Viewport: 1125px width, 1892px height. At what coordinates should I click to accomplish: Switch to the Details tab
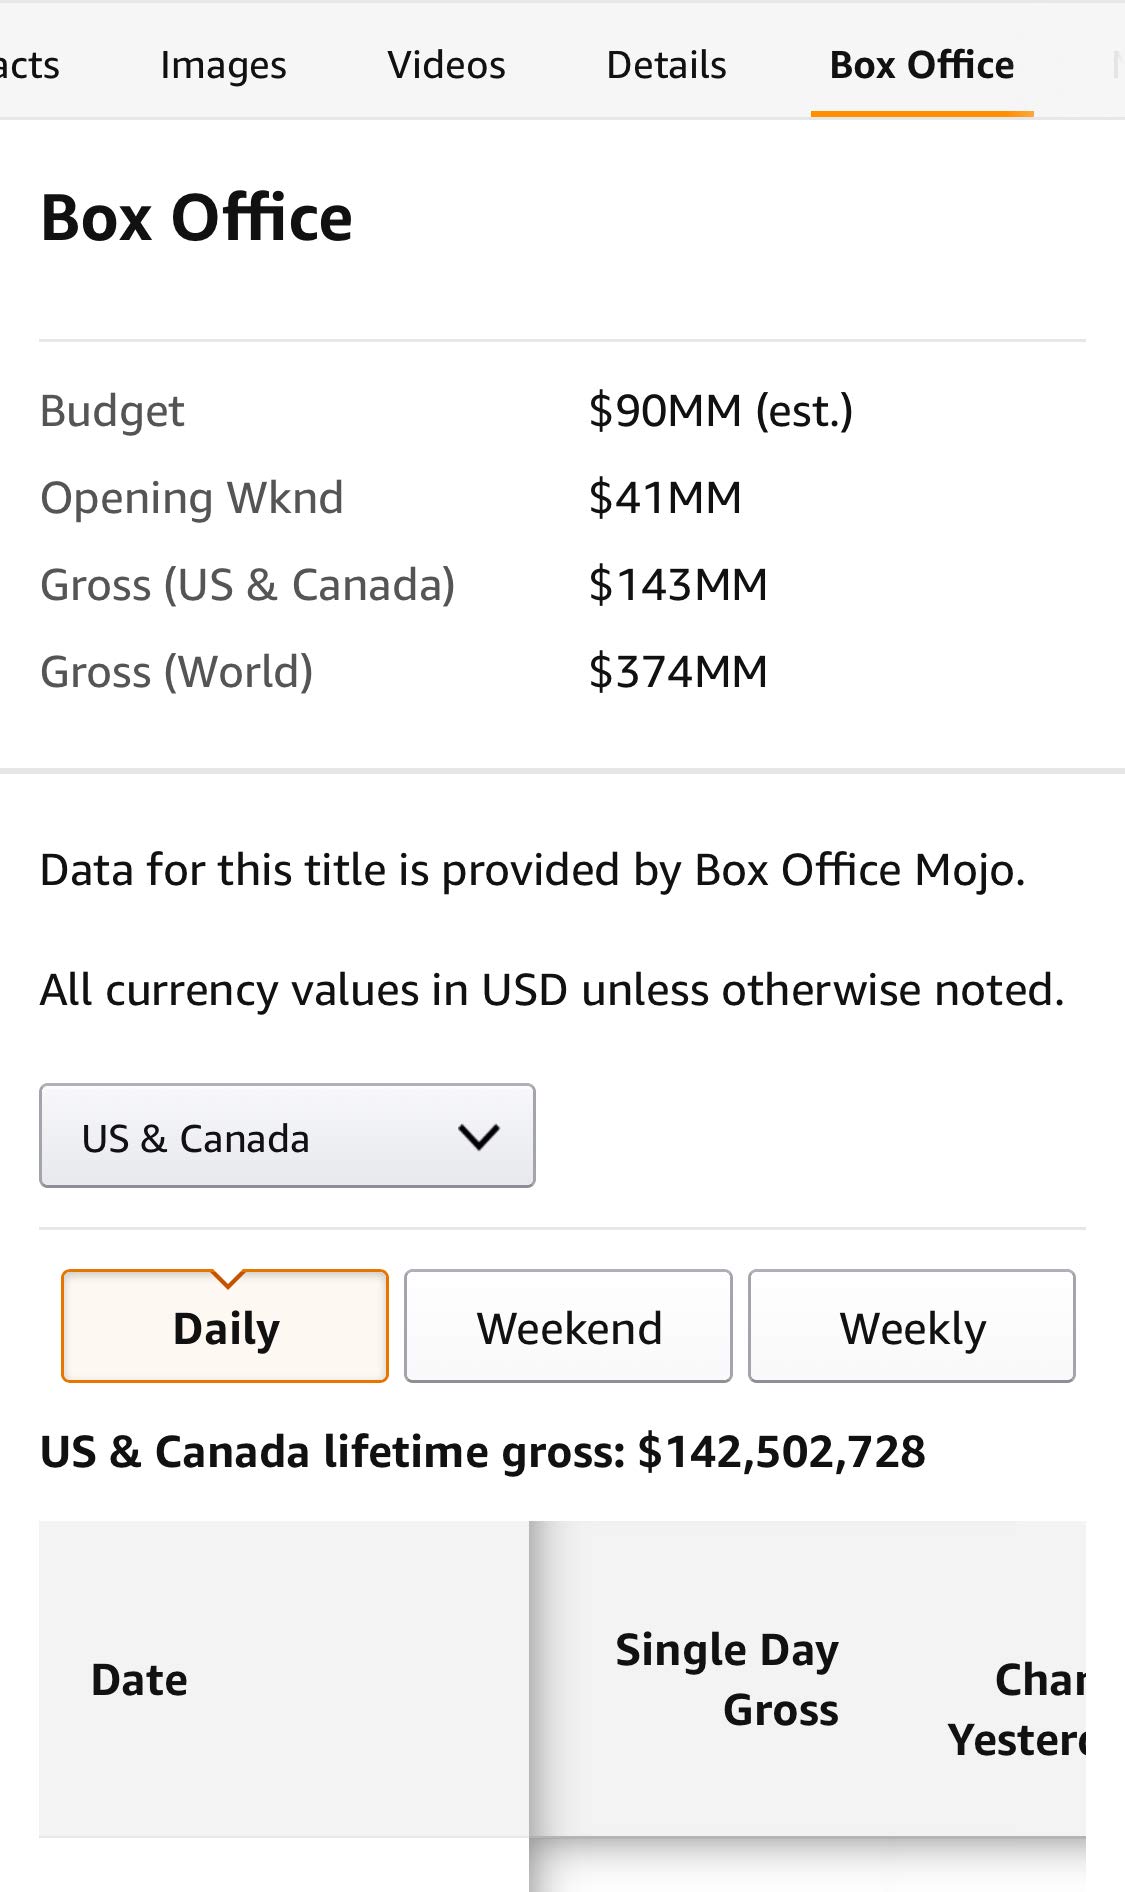click(x=666, y=65)
